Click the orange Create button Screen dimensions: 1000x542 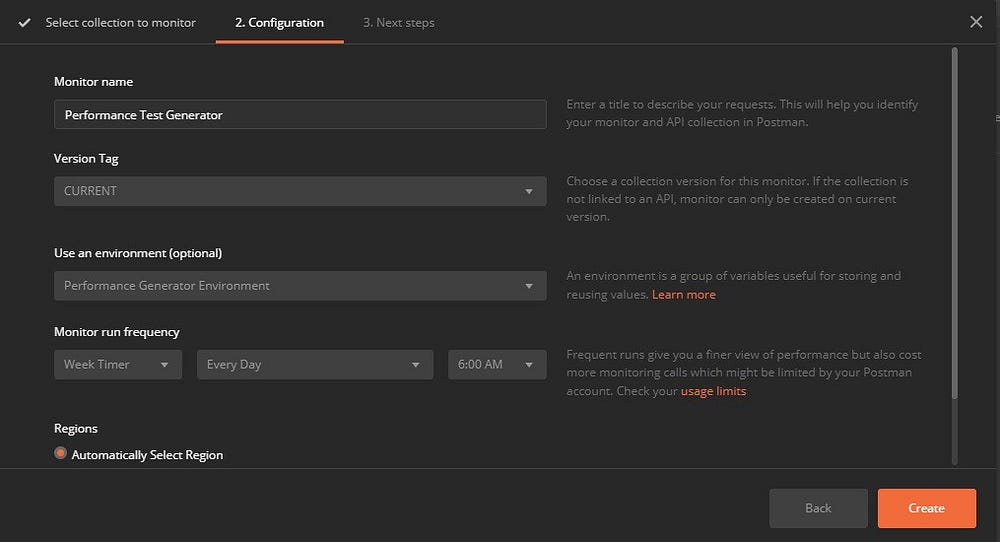926,508
